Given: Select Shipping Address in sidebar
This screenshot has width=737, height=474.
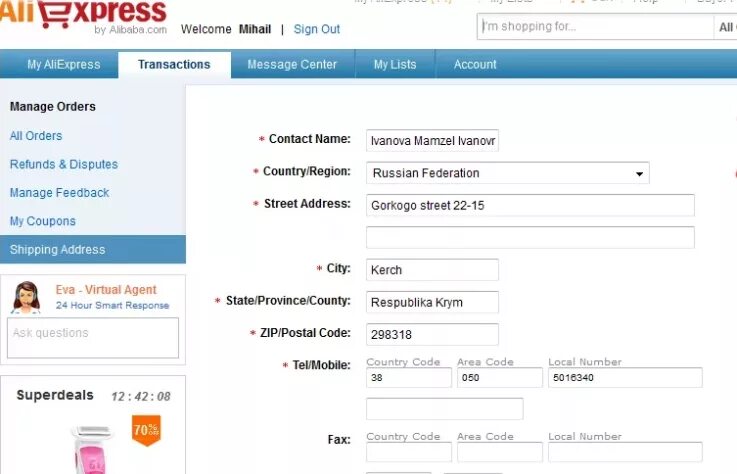Looking at the screenshot, I should coord(93,249).
